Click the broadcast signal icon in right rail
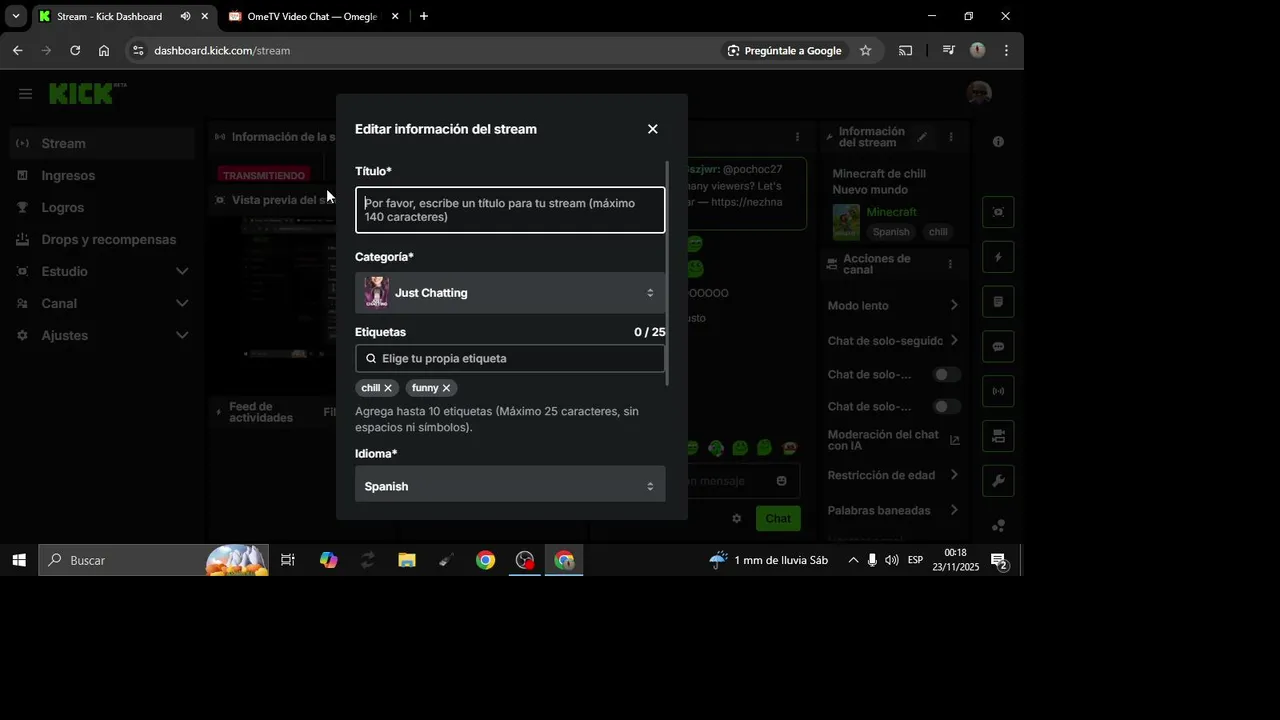Screen dimensions: 1280x720 point(998,391)
